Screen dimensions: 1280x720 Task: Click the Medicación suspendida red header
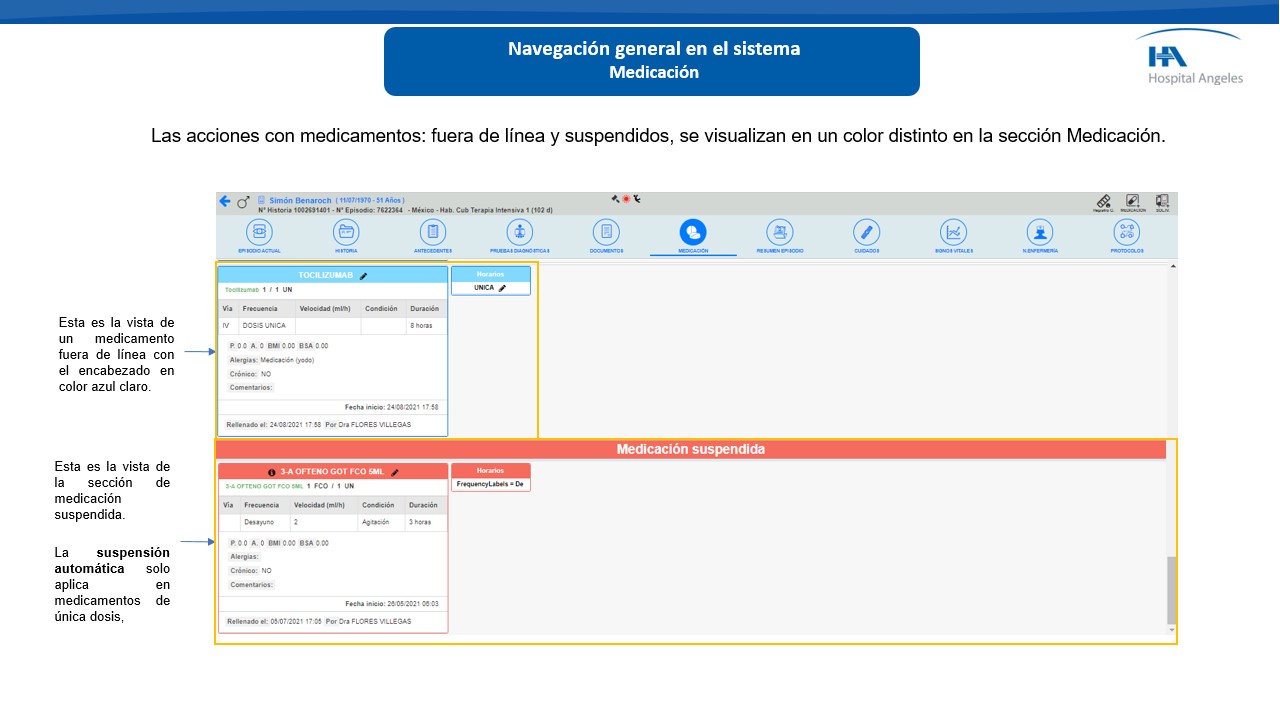pyautogui.click(x=691, y=450)
